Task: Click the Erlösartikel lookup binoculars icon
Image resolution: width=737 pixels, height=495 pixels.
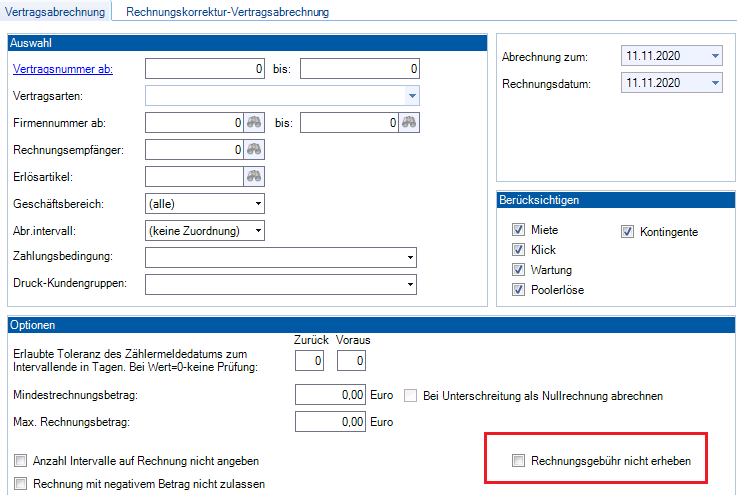Action: [x=254, y=177]
